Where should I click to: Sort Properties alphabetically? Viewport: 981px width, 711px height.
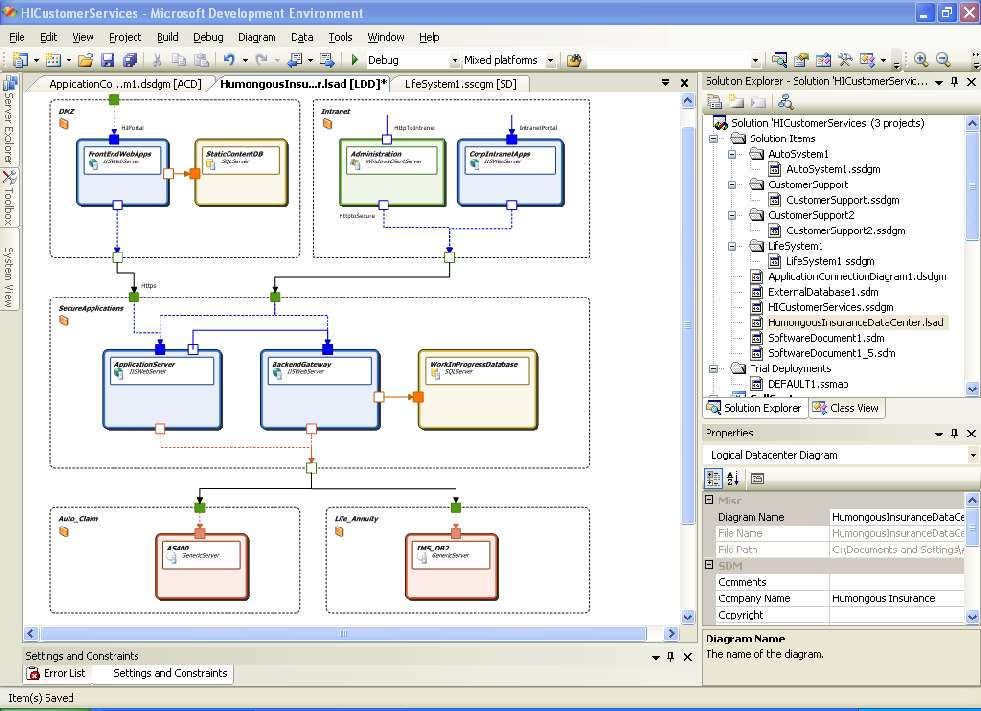[733, 479]
